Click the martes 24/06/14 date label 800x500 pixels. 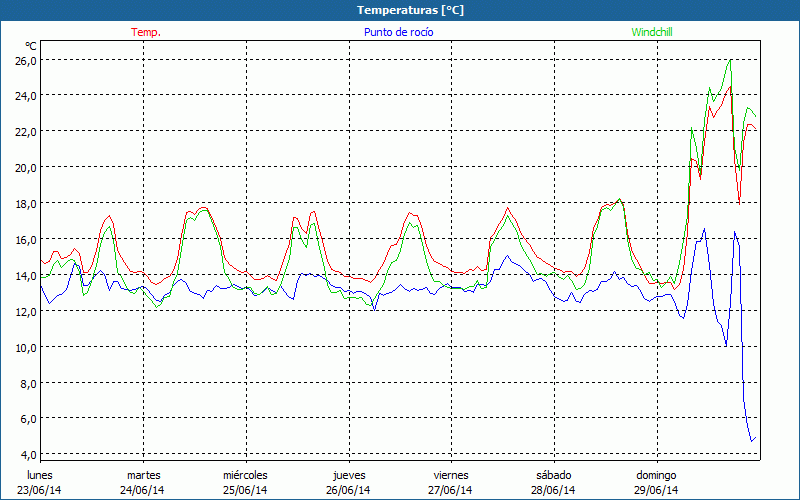143,483
